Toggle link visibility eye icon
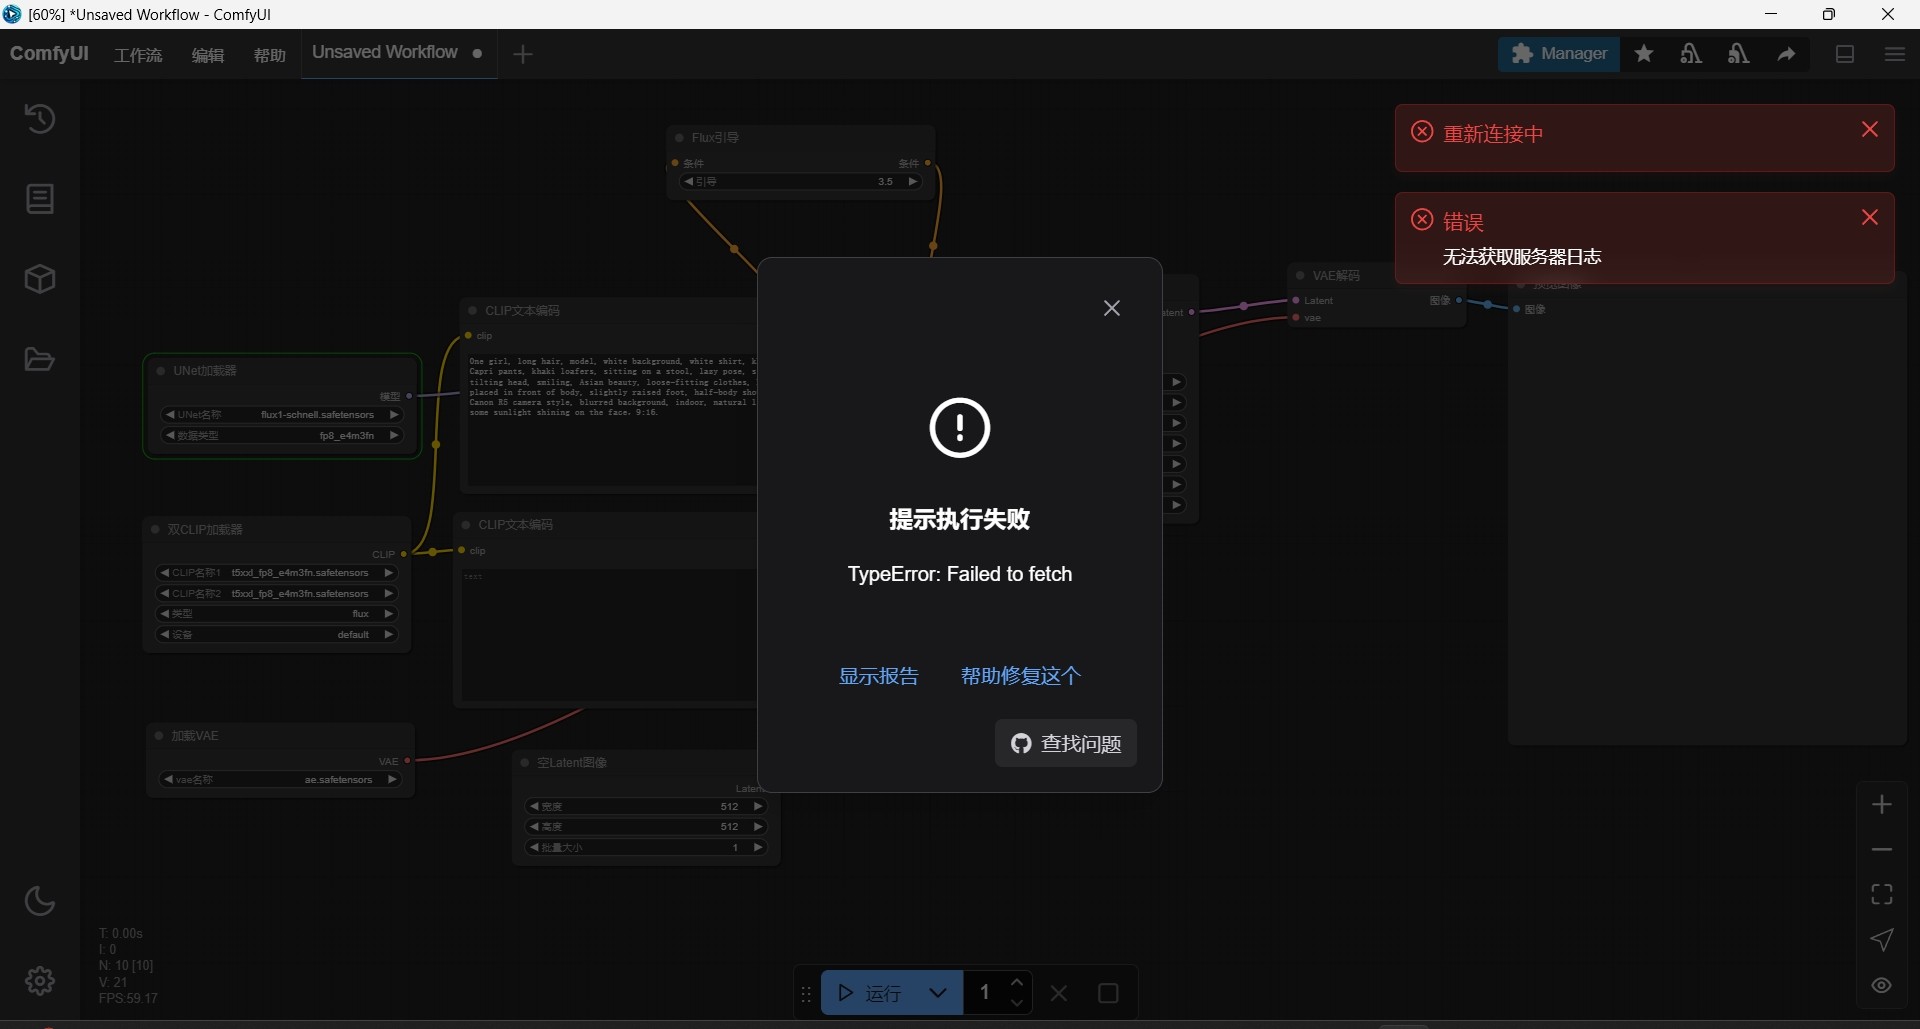The image size is (1920, 1029). tap(1882, 985)
